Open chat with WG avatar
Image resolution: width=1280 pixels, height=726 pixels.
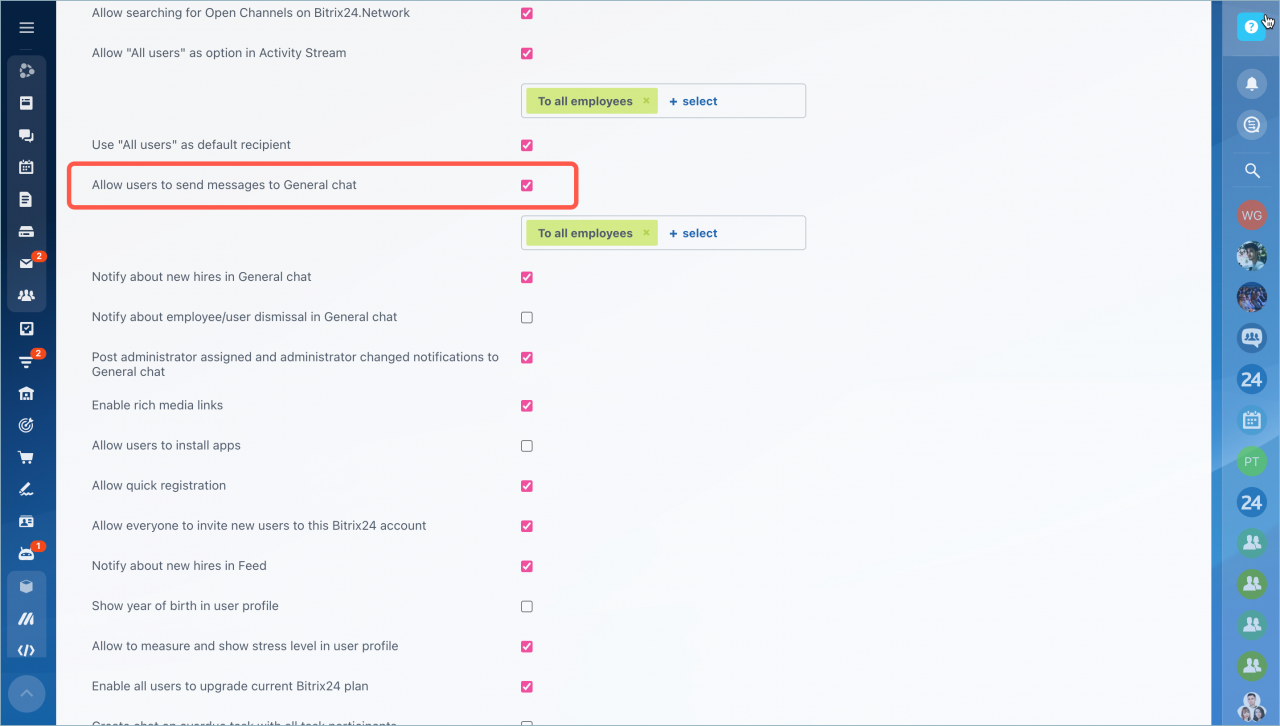[x=1251, y=215]
